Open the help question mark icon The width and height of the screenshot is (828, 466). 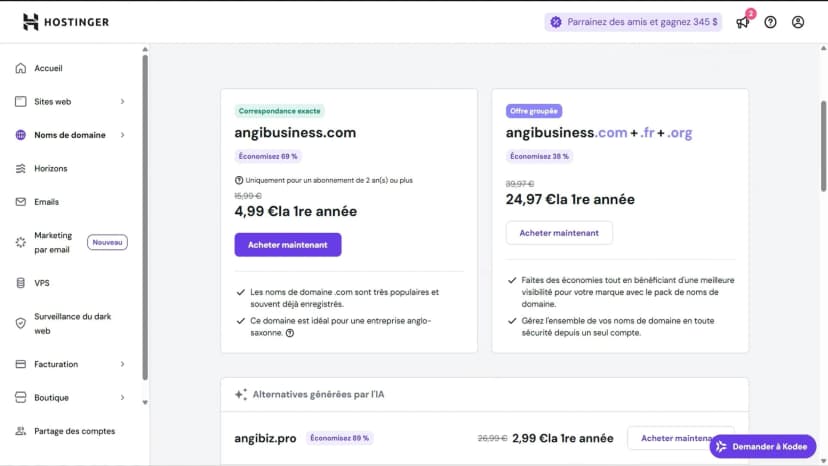[770, 22]
